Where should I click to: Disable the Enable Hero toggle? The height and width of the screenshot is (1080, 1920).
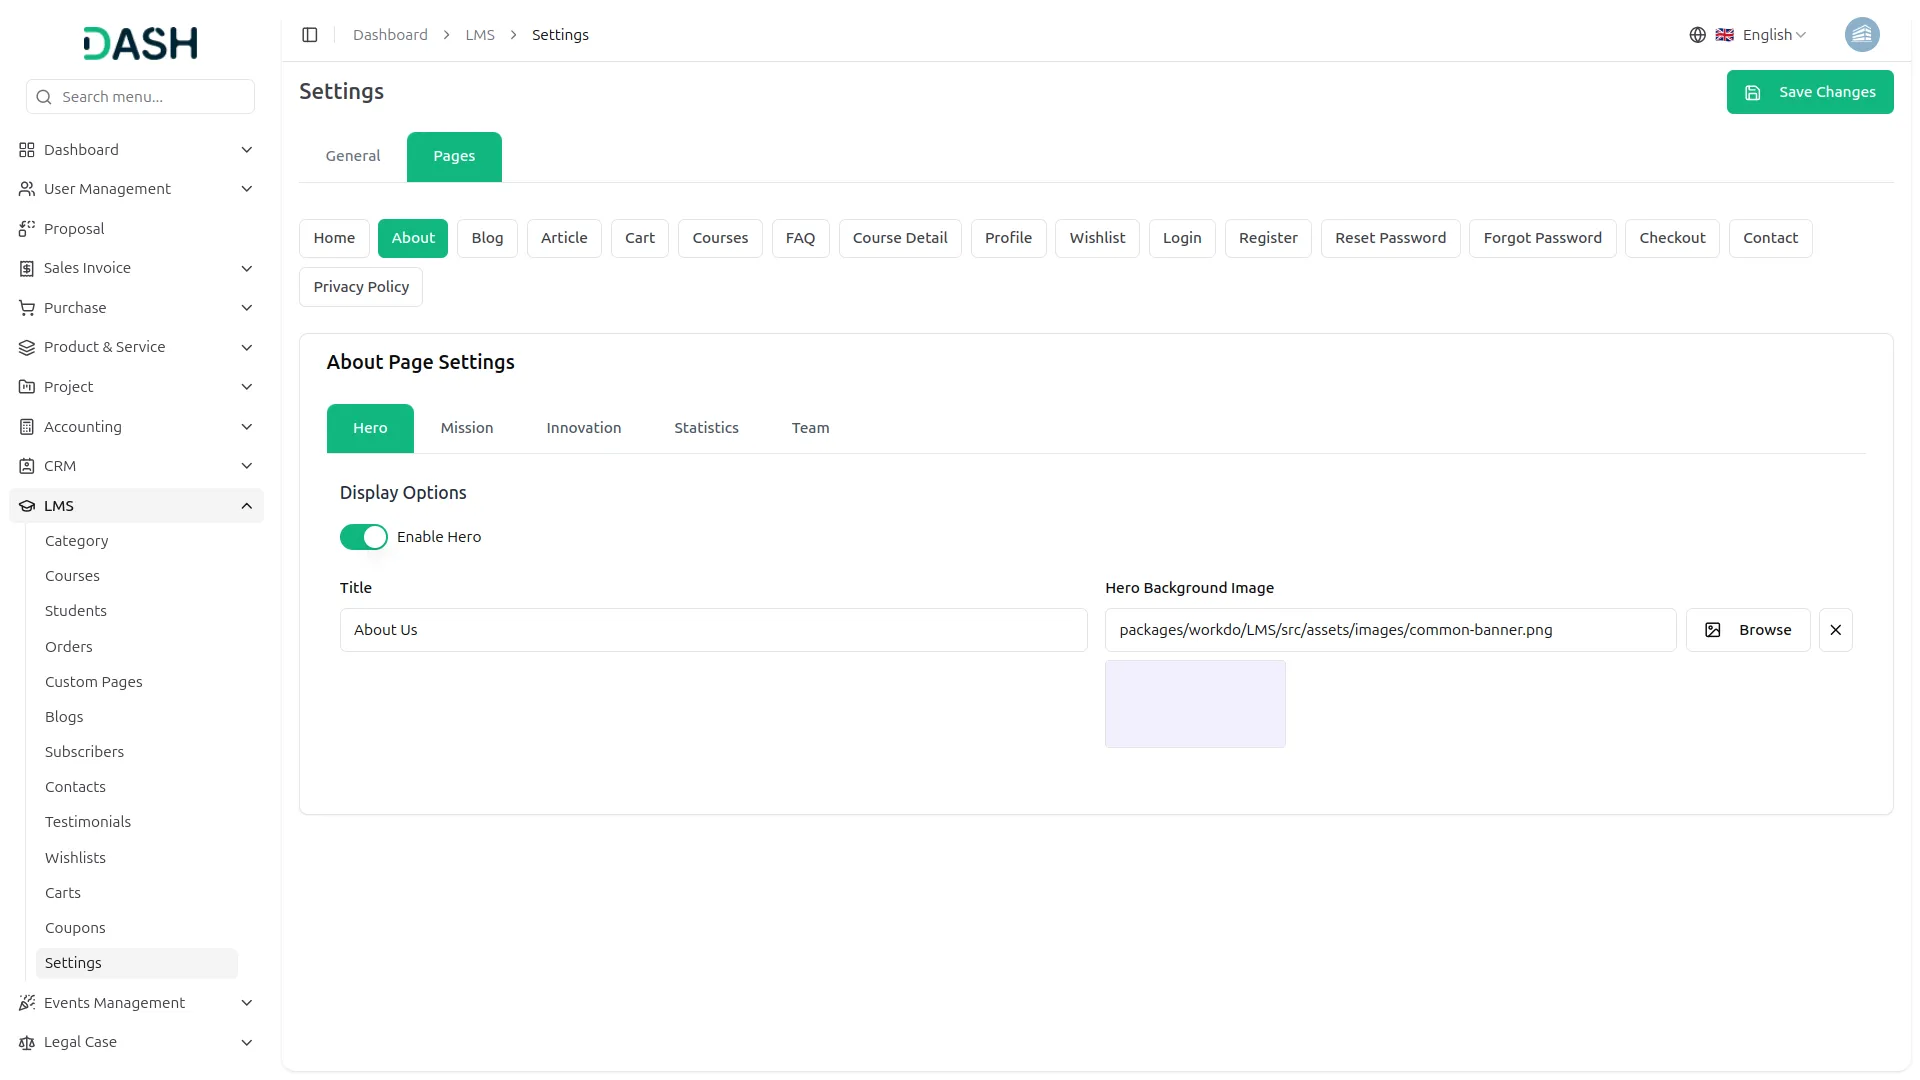click(x=363, y=537)
